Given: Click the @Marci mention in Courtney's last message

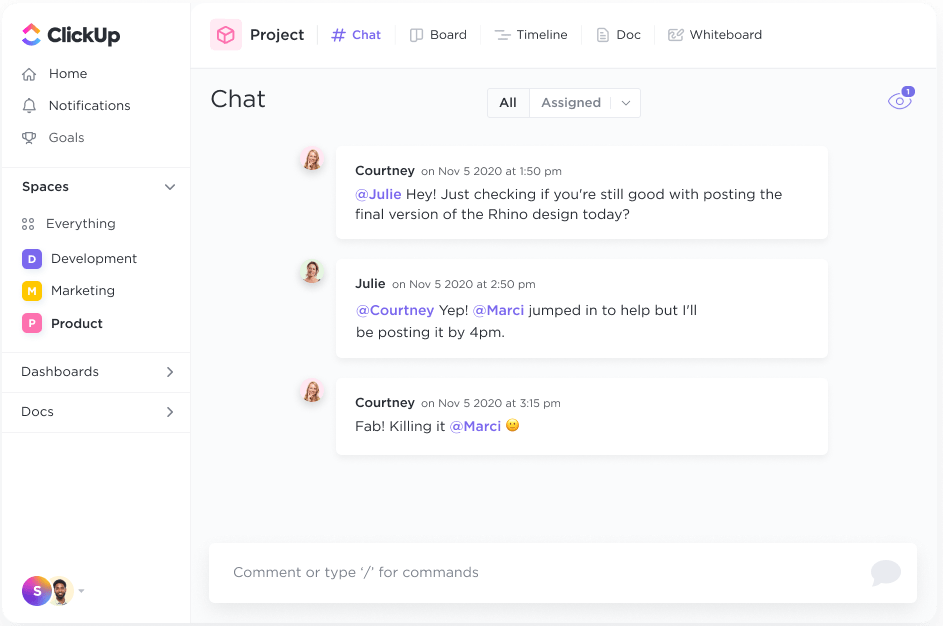Looking at the screenshot, I should [475, 426].
